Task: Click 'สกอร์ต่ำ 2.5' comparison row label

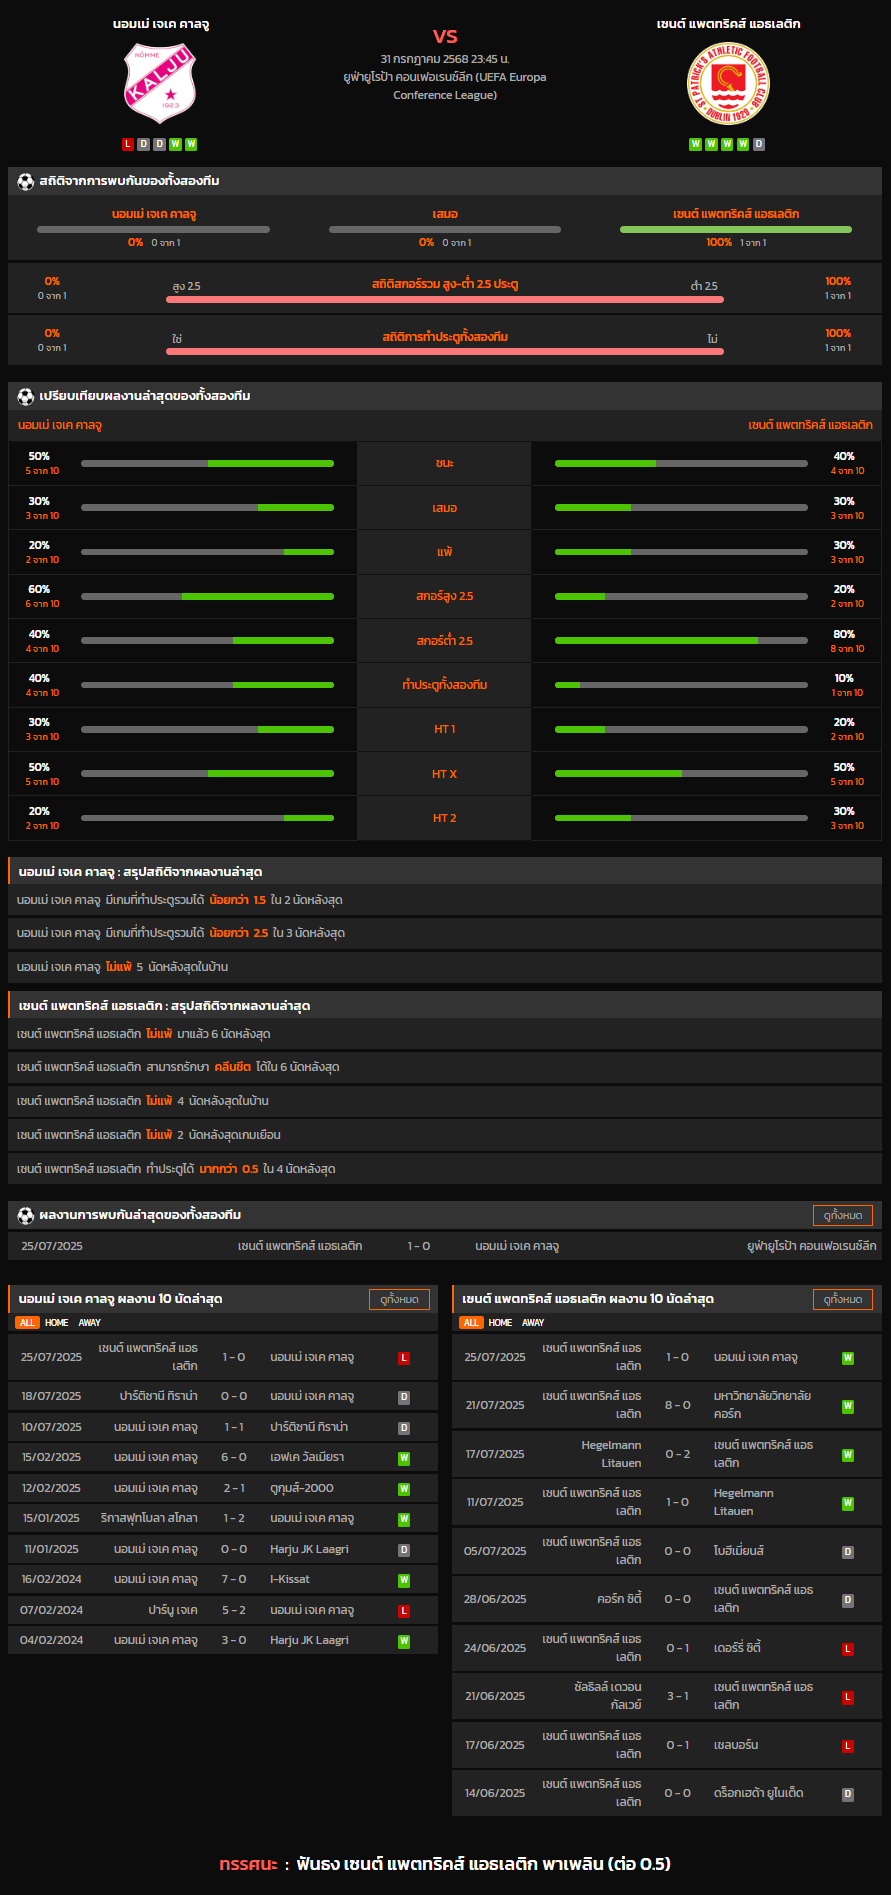Action: (x=445, y=641)
